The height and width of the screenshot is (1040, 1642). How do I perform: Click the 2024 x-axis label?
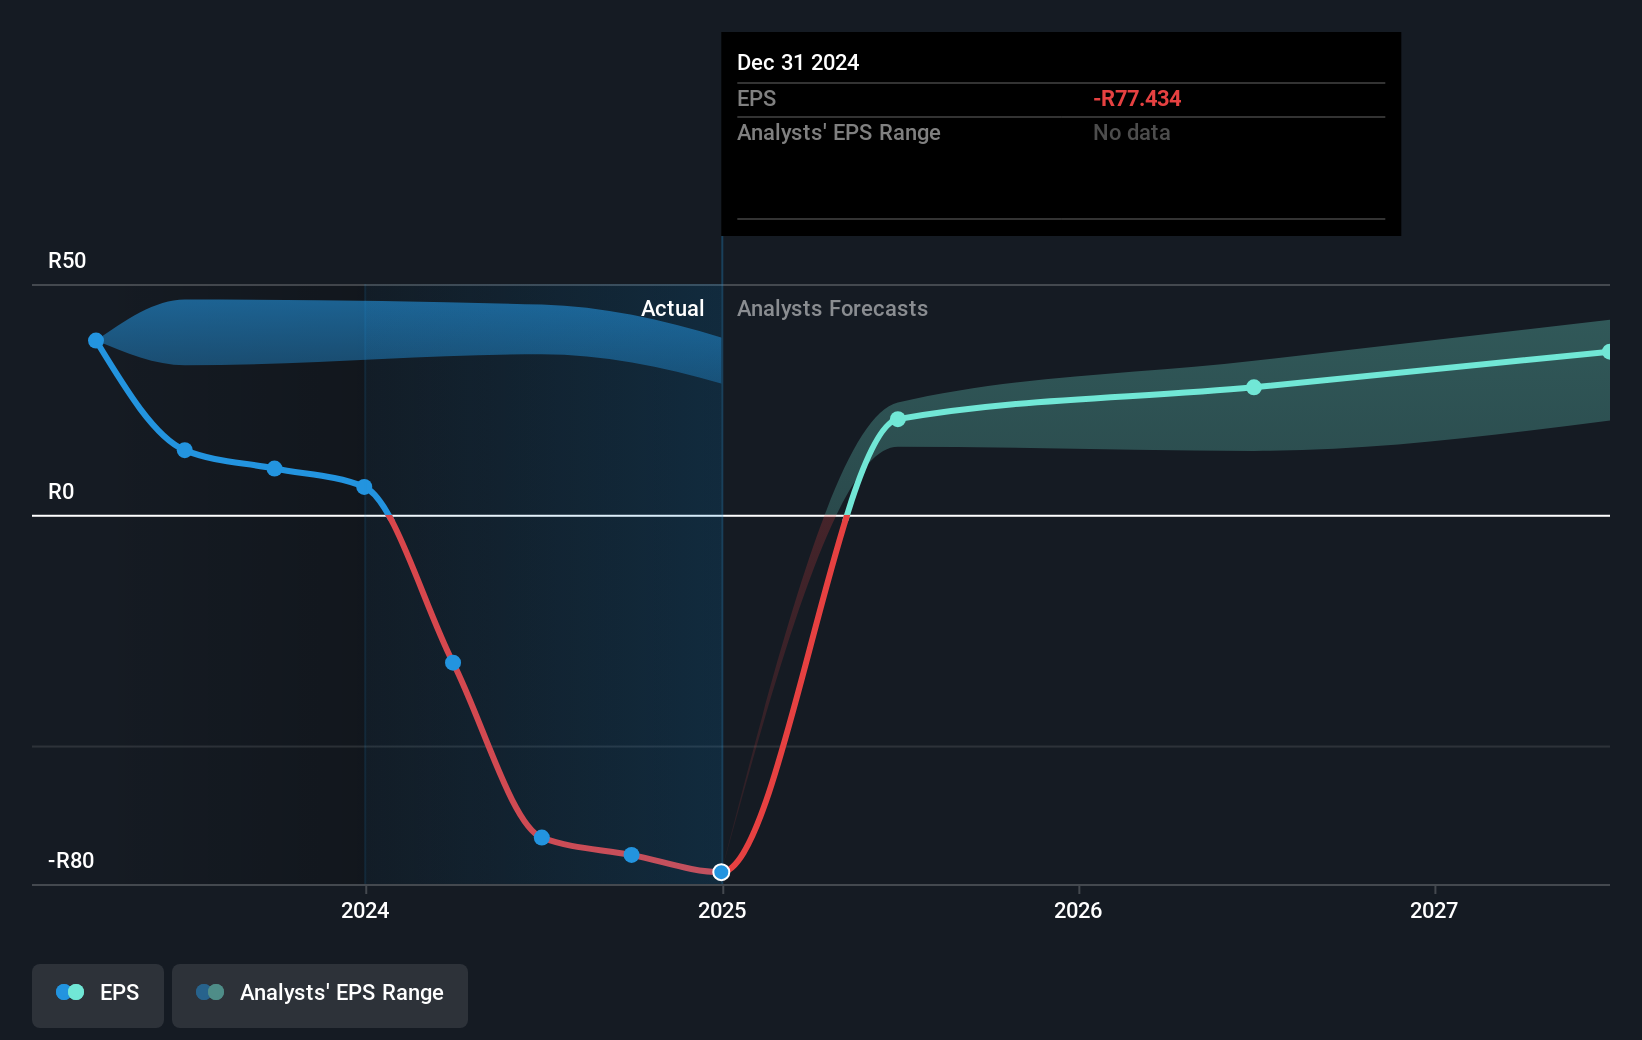click(365, 910)
